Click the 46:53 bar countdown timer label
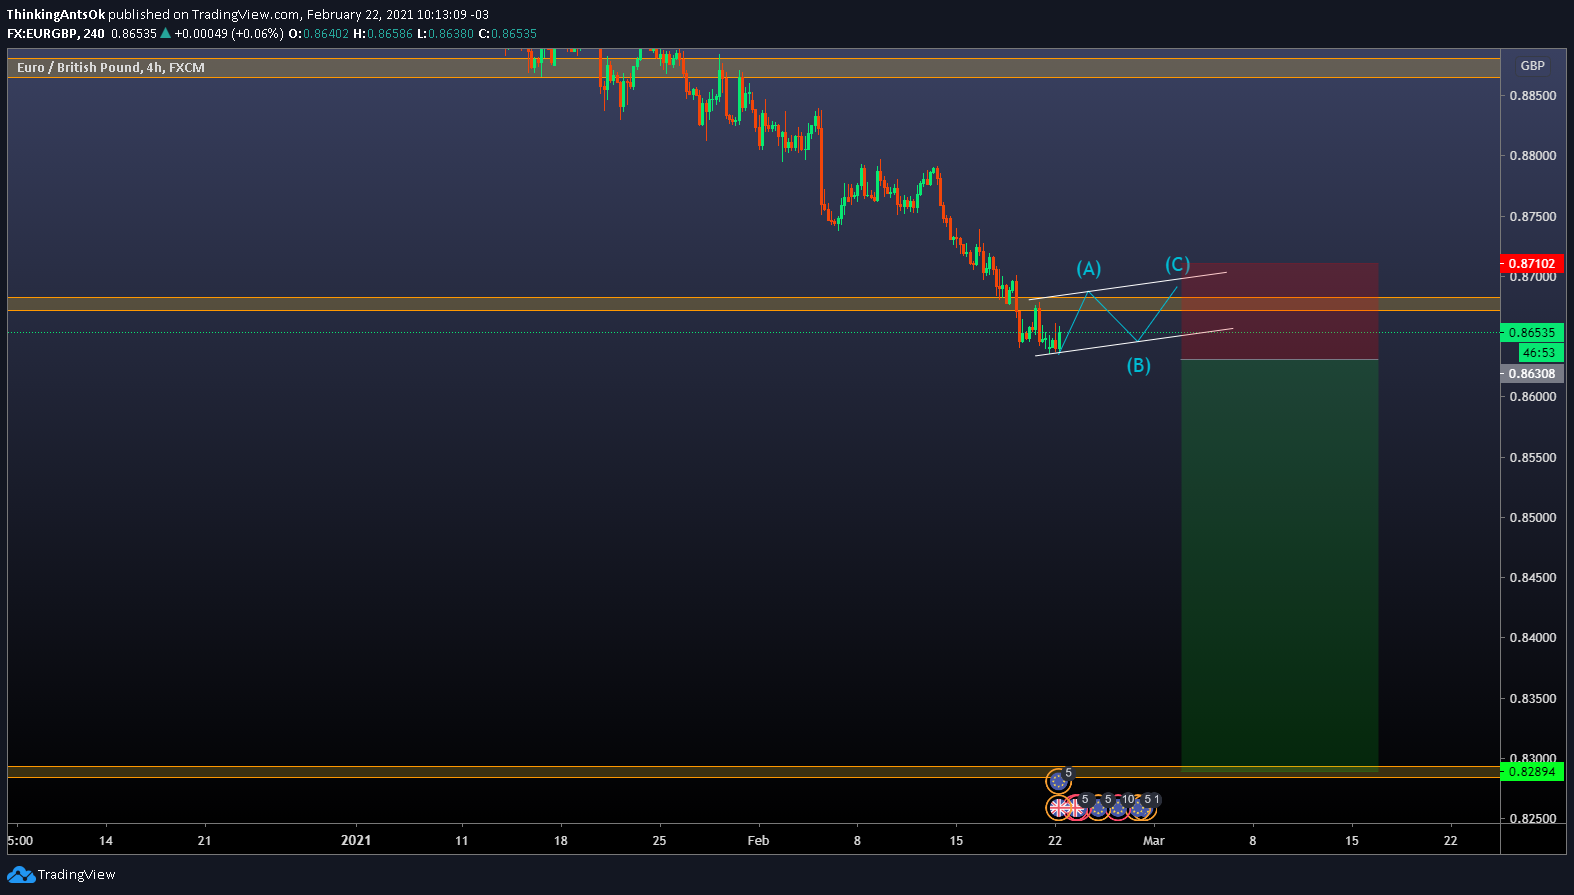 point(1540,353)
